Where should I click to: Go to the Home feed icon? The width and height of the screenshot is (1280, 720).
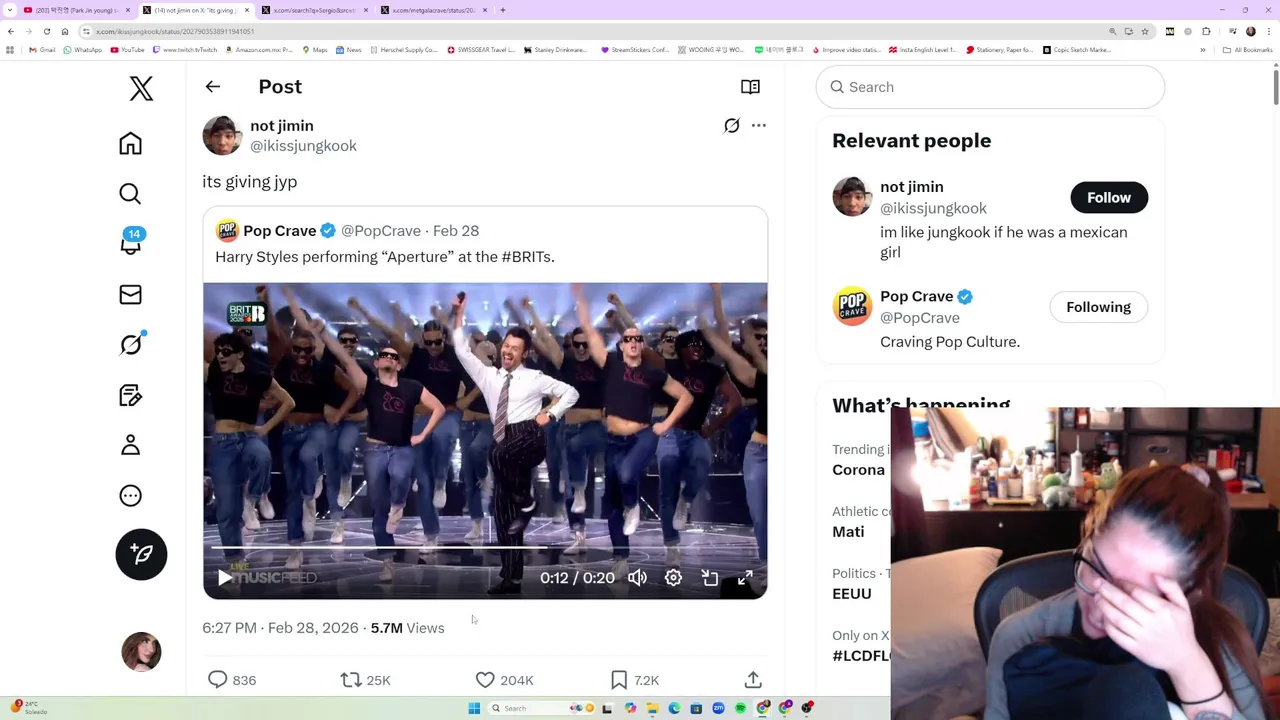(130, 143)
